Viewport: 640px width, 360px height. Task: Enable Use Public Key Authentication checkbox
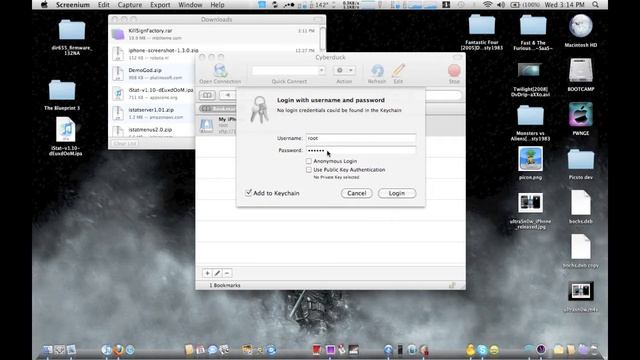click(309, 170)
